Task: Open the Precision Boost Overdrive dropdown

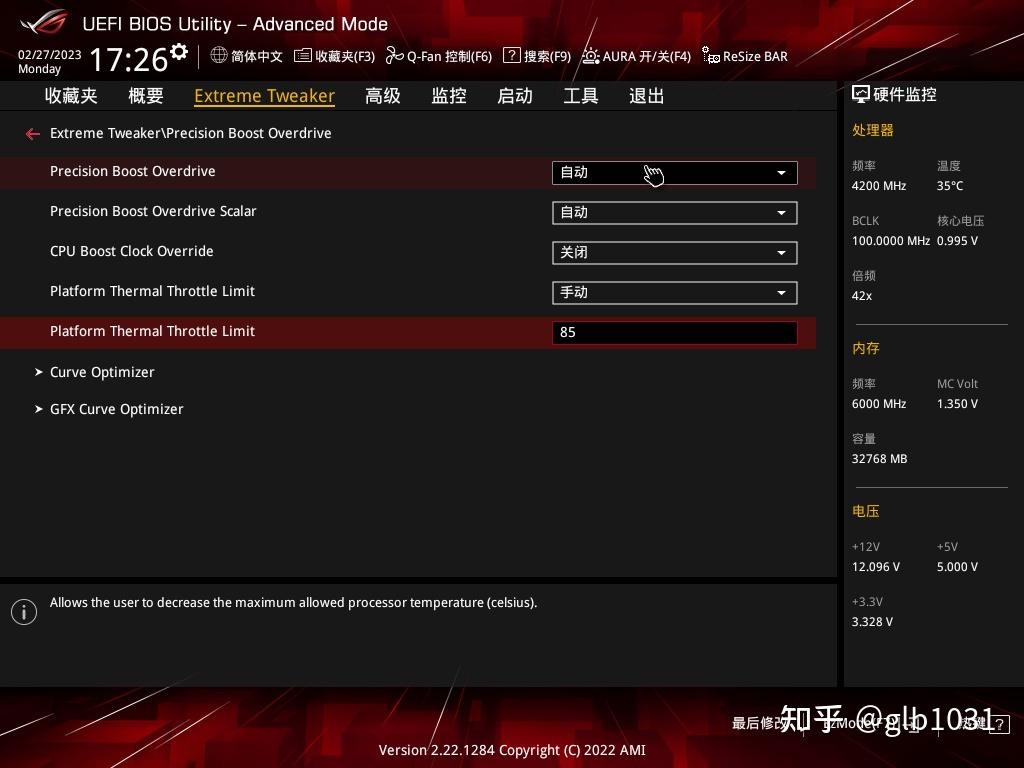Action: pyautogui.click(x=675, y=172)
